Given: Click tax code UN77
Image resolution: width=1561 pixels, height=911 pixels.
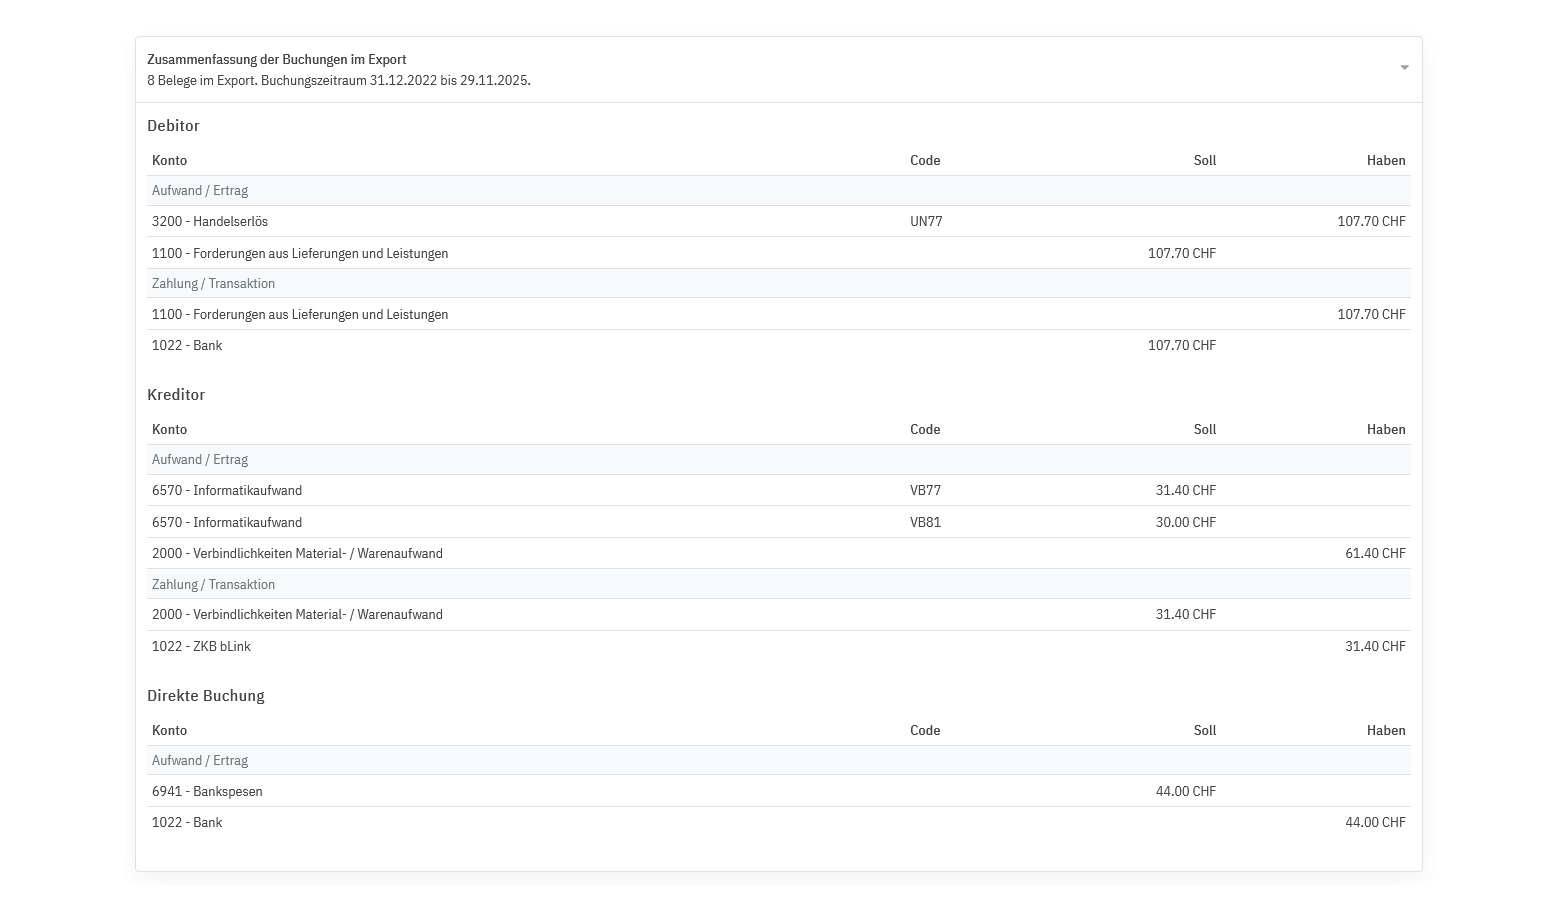Looking at the screenshot, I should (926, 222).
